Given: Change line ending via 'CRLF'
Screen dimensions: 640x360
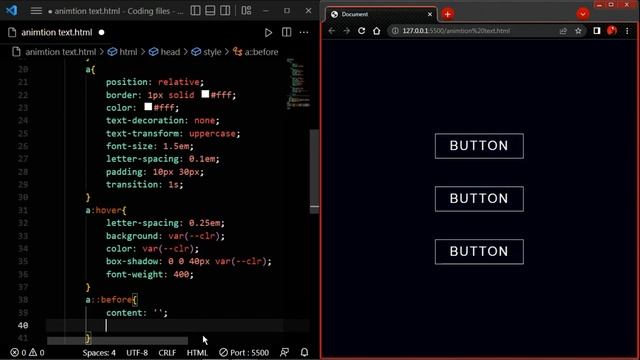Looking at the screenshot, I should 167,352.
